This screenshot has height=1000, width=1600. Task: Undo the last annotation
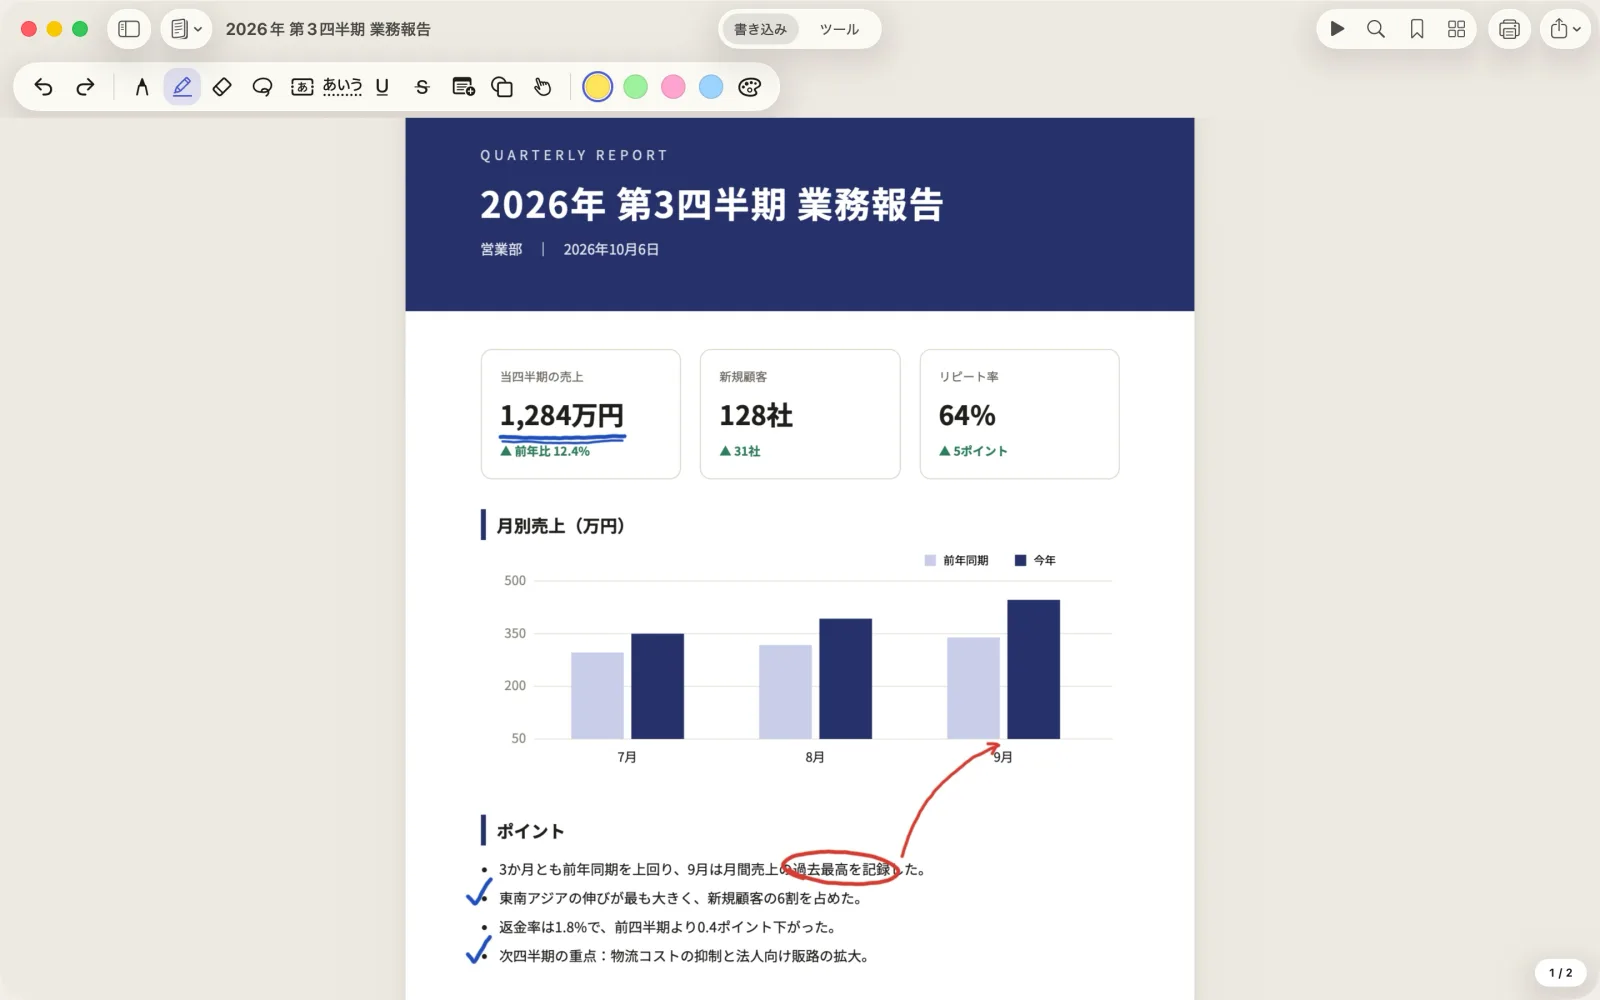[x=43, y=87]
